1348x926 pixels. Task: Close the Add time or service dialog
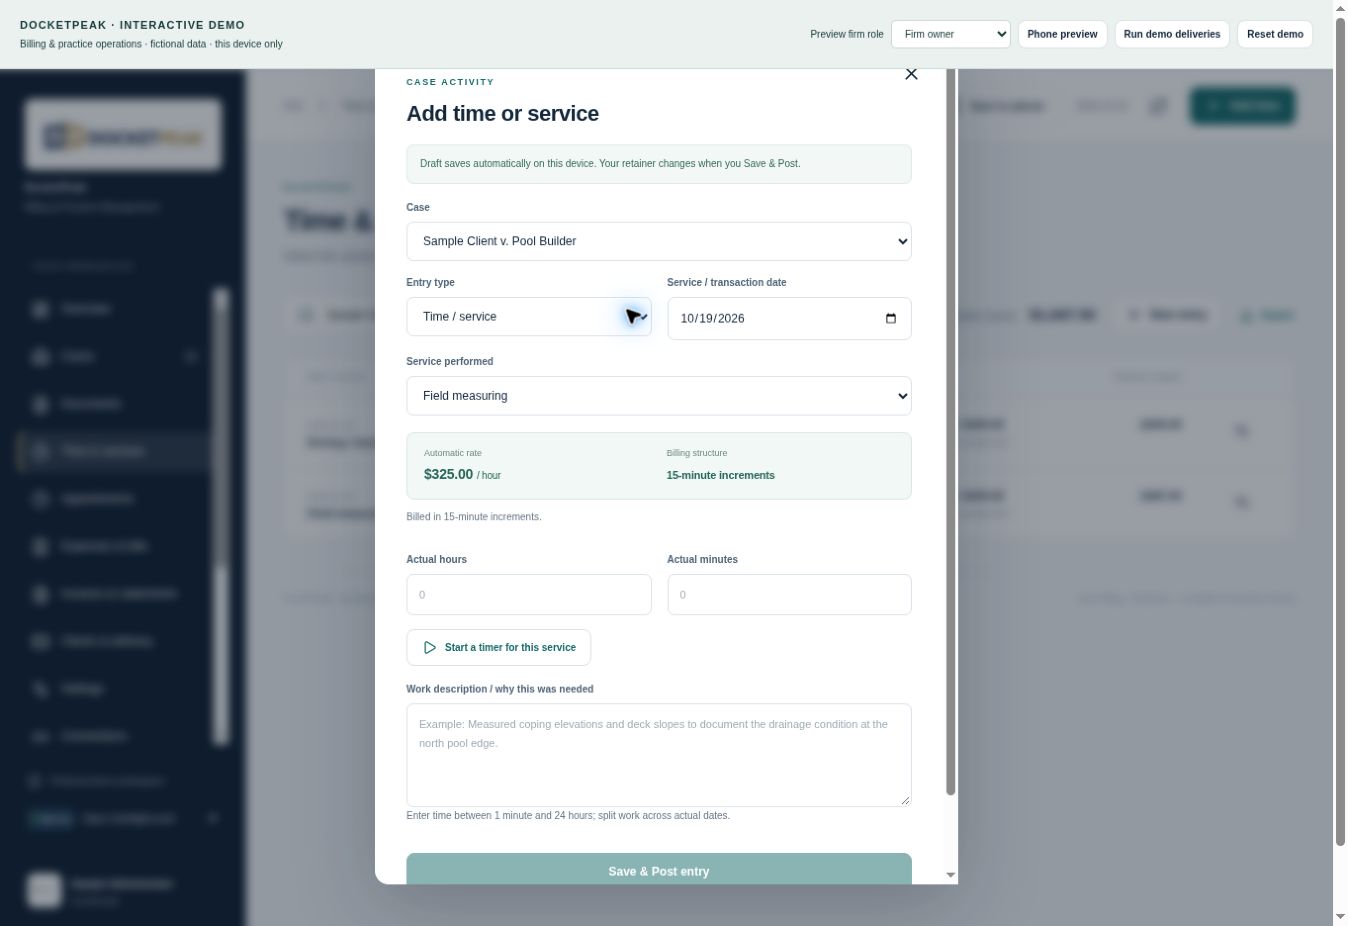(x=910, y=74)
